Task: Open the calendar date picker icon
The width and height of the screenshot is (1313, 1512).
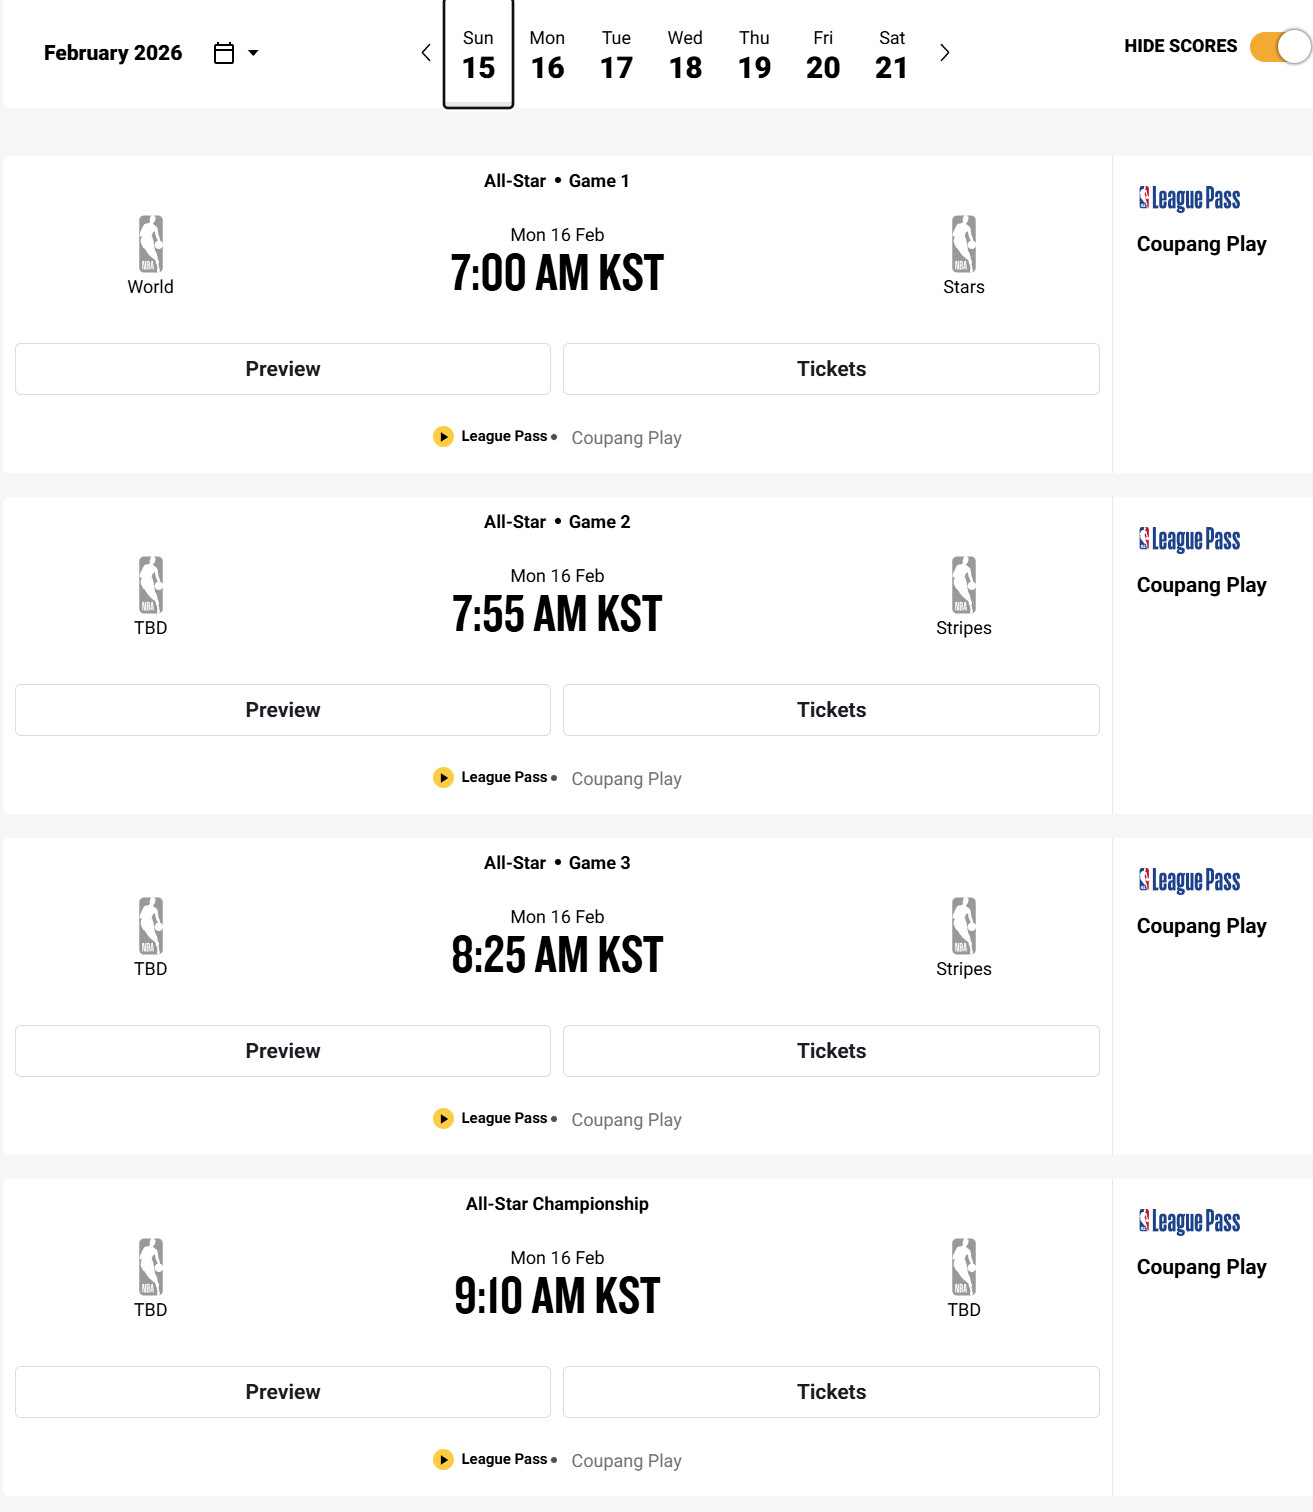Action: pos(224,53)
